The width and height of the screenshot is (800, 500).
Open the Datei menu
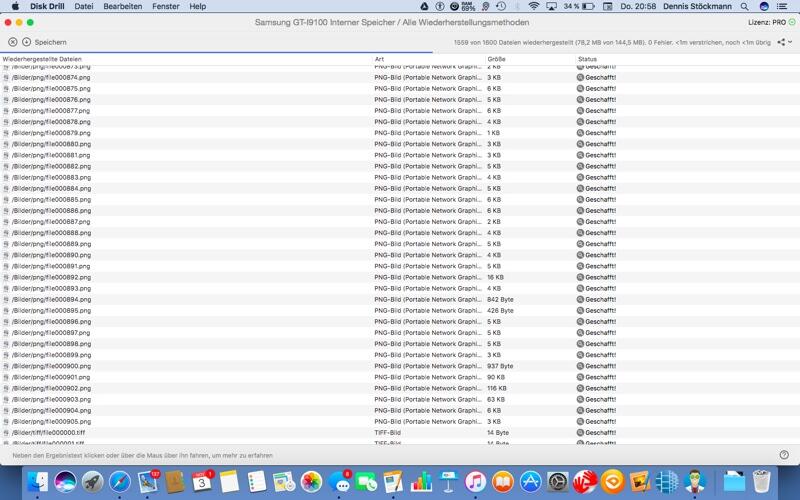[x=84, y=6]
